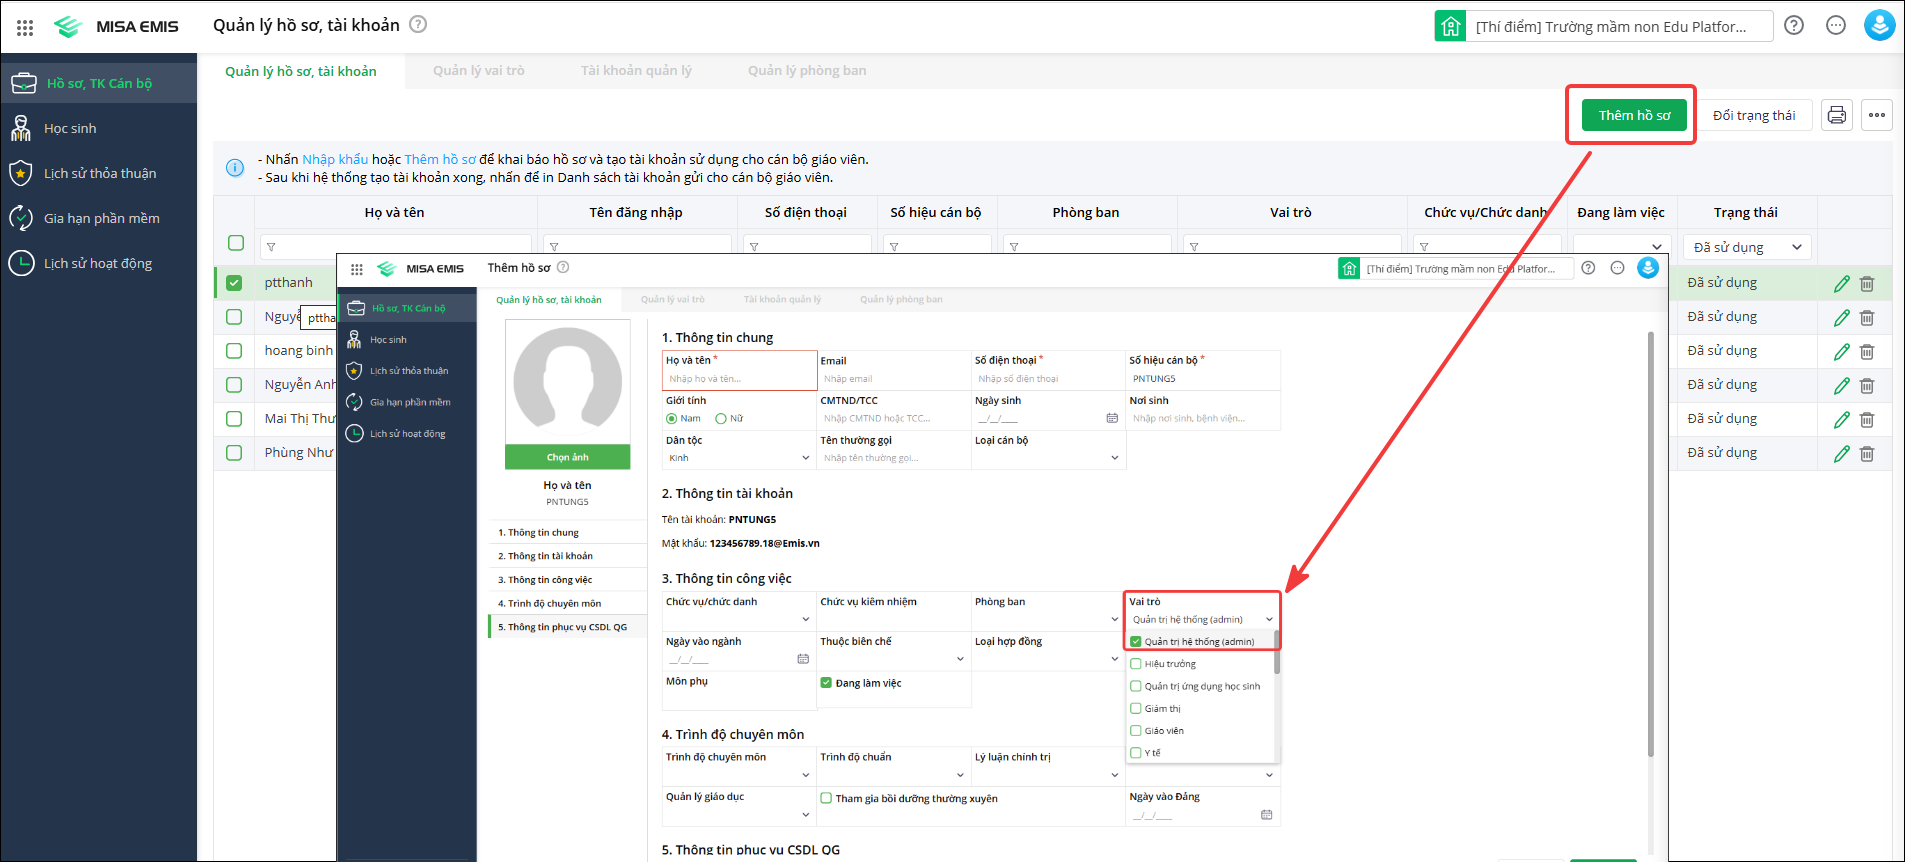1905x862 pixels.
Task: Click the chat bubble icon in Thêm hồ sơ window header
Action: (1618, 268)
